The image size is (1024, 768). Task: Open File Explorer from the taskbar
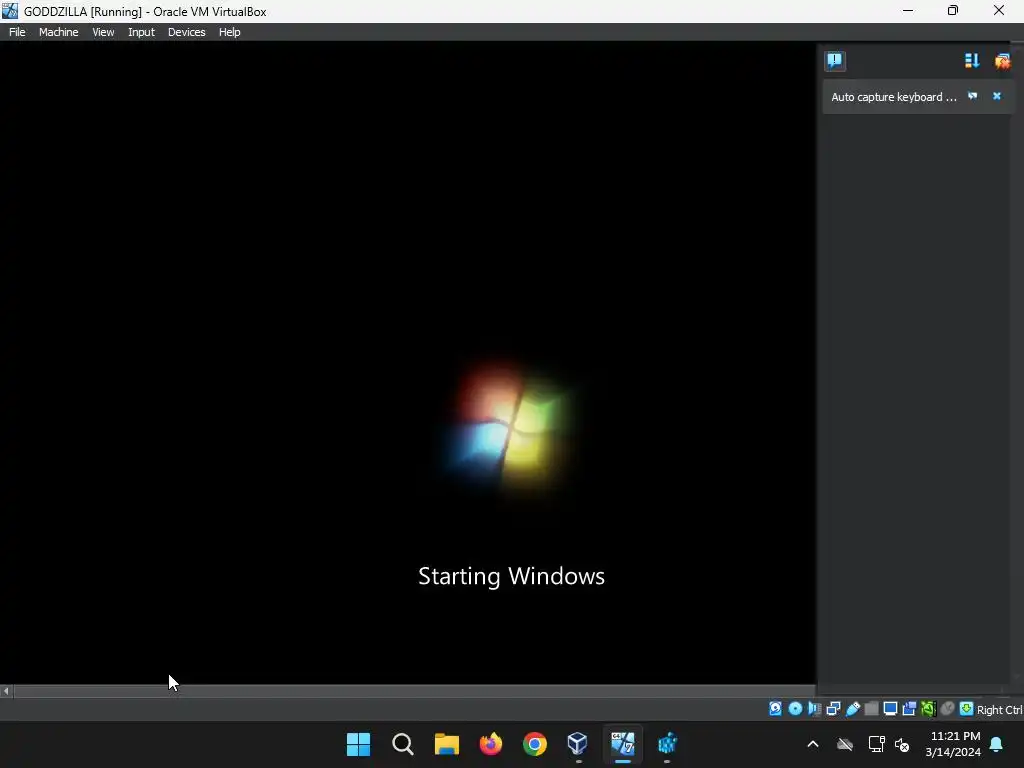pos(447,744)
